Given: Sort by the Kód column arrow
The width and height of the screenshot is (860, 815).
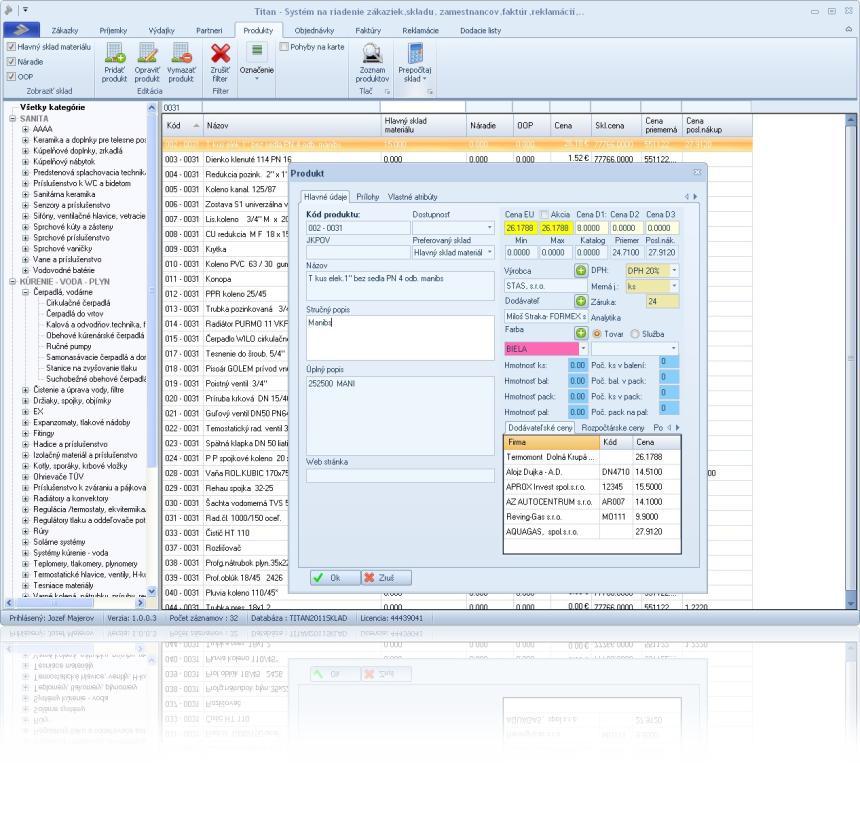Looking at the screenshot, I should tap(196, 126).
